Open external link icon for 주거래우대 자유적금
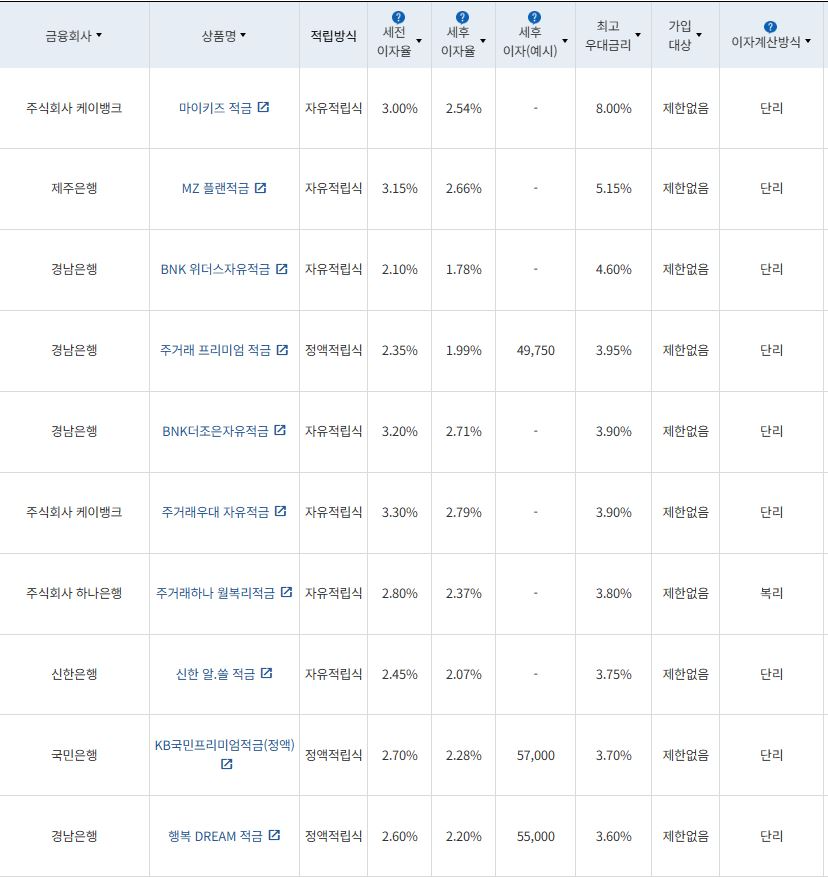828x877 pixels. (280, 511)
